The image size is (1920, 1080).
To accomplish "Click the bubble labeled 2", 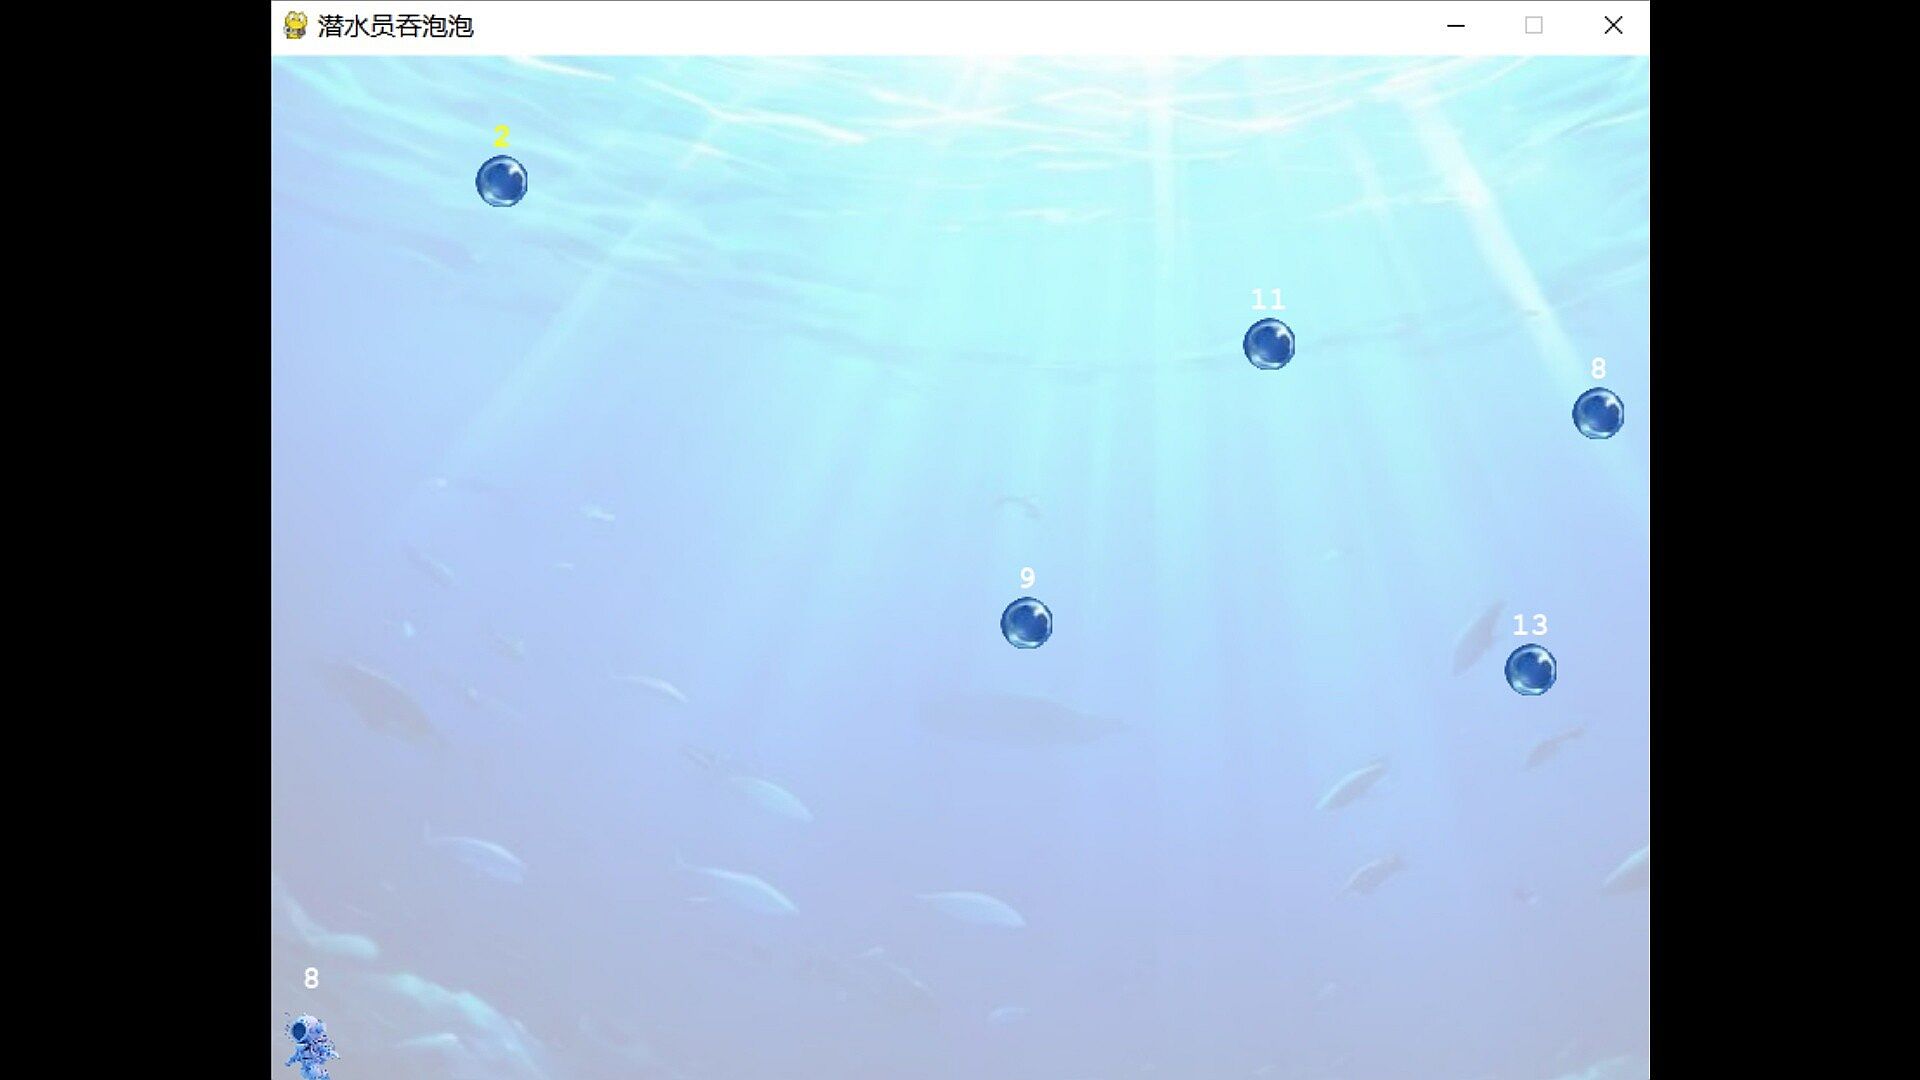I will coord(501,181).
